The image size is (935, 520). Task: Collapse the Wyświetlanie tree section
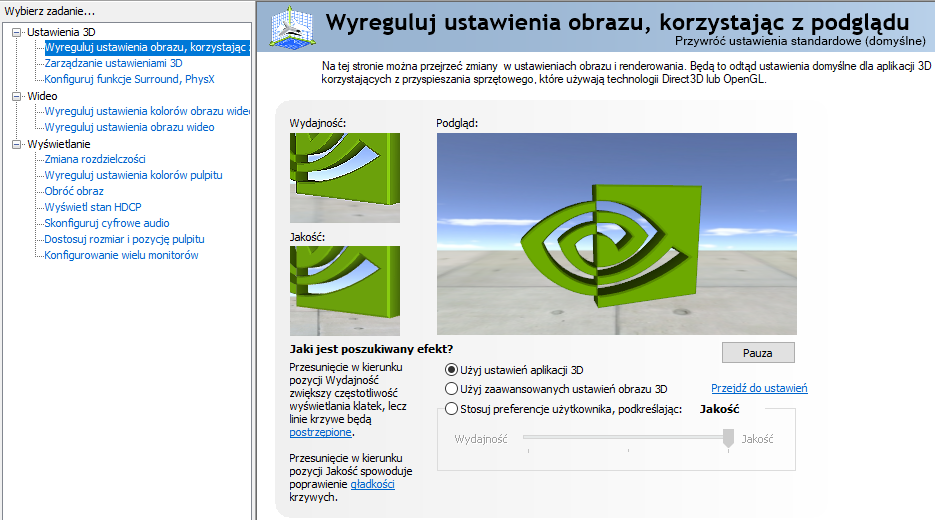16,144
